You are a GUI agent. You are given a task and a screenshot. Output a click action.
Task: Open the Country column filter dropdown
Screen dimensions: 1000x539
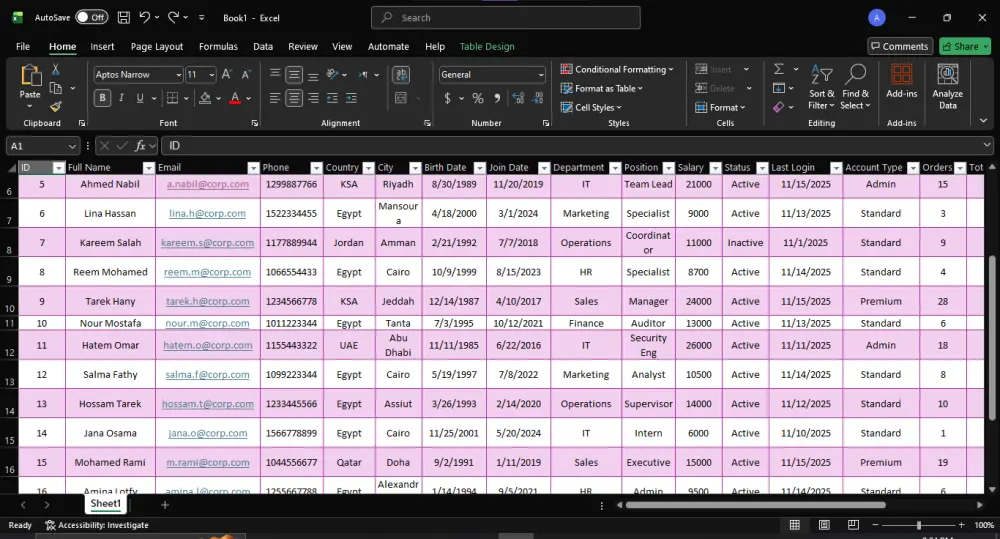[x=369, y=168]
